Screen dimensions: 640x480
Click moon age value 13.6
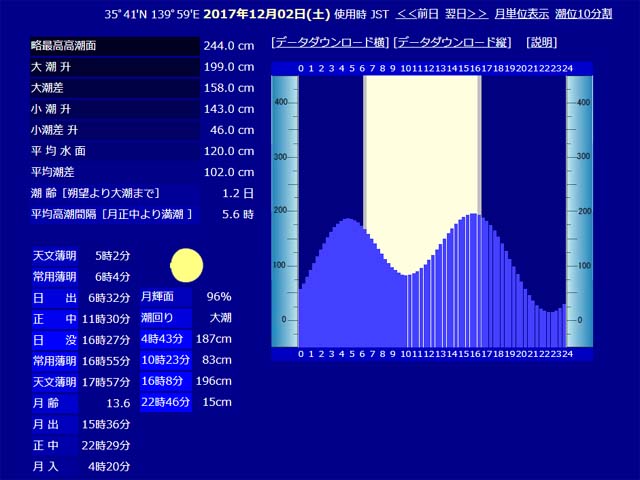point(118,404)
